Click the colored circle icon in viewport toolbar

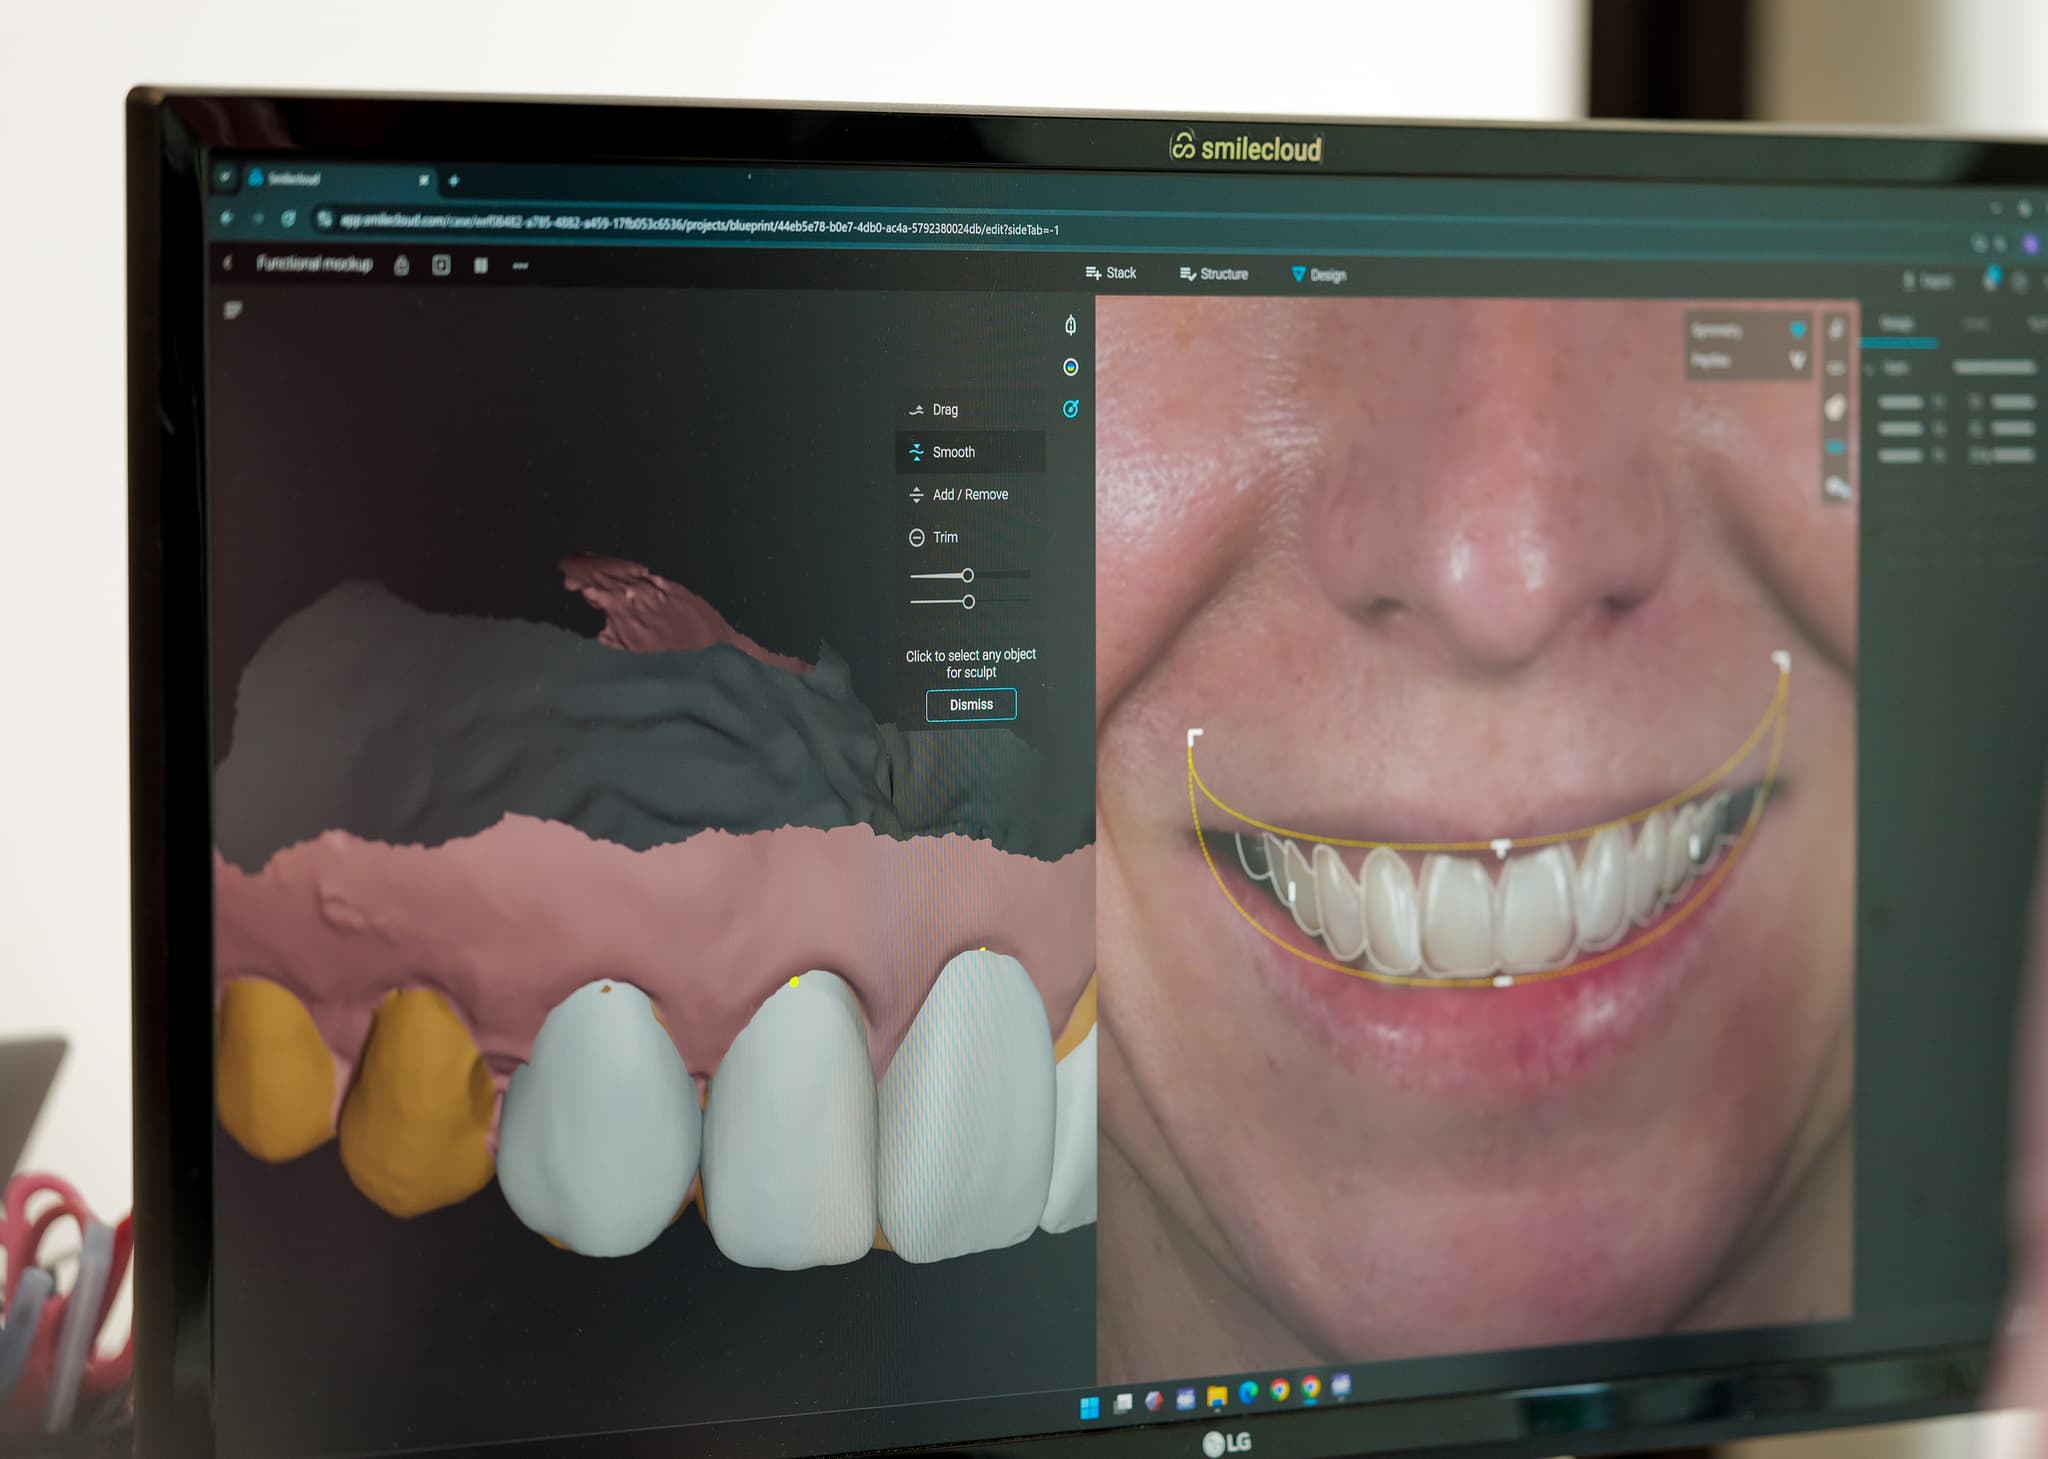pyautogui.click(x=1070, y=367)
